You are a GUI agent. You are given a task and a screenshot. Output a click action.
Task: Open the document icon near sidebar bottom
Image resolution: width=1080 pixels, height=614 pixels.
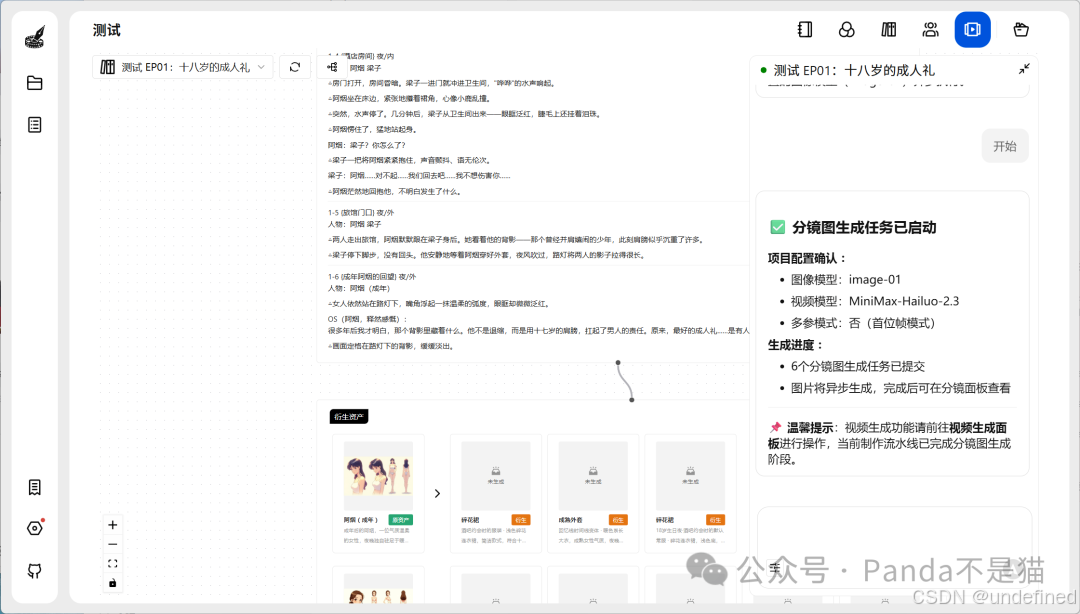point(34,487)
